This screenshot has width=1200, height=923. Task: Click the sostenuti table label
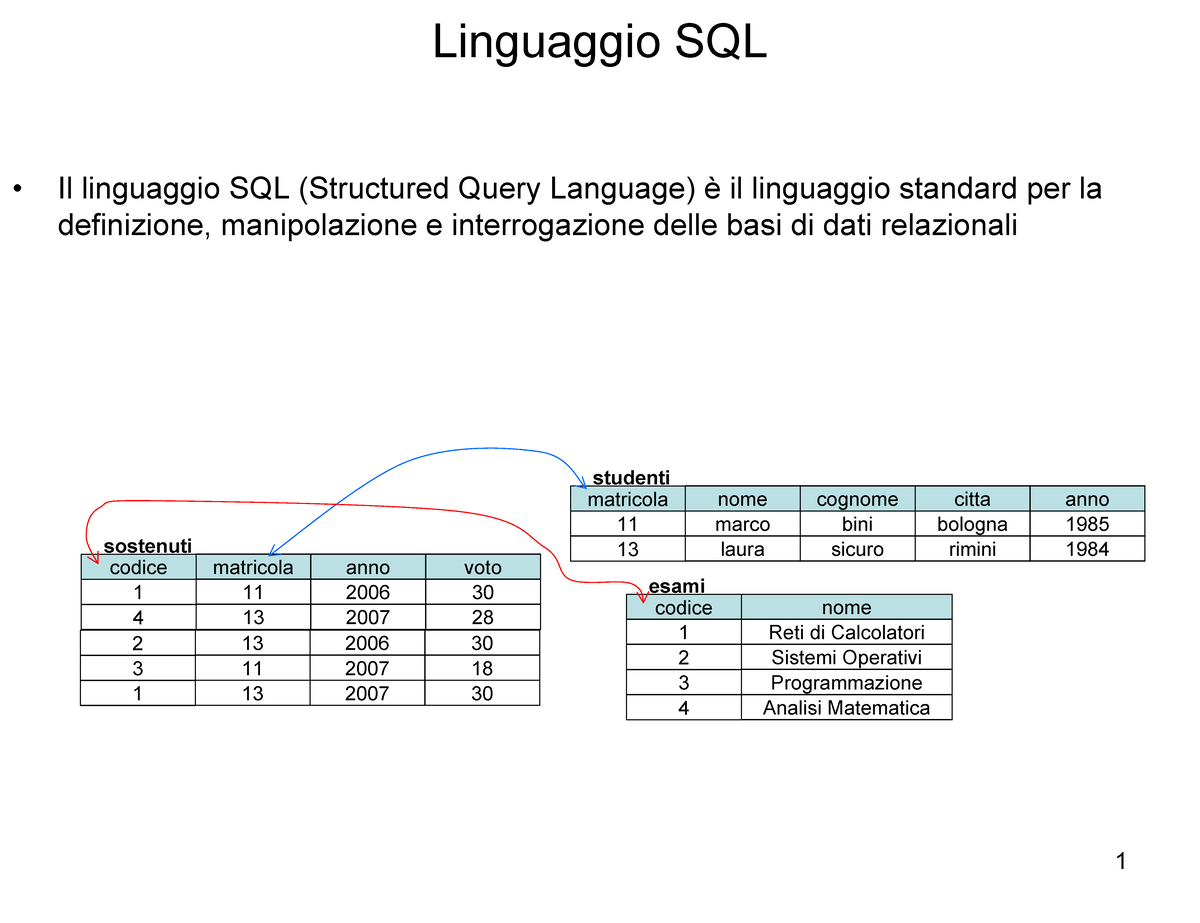tap(147, 546)
